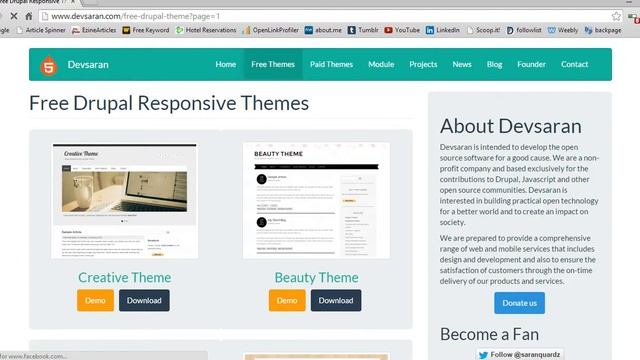This screenshot has height=360, width=640.
Task: Go to the browser home page icon
Action: (29, 16)
